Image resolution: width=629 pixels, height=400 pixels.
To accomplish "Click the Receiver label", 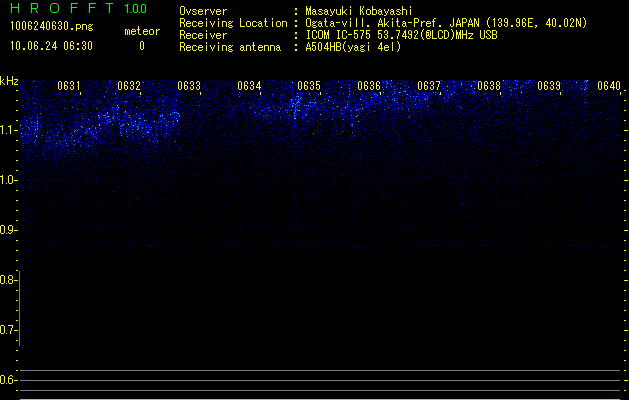I will 203,35.
